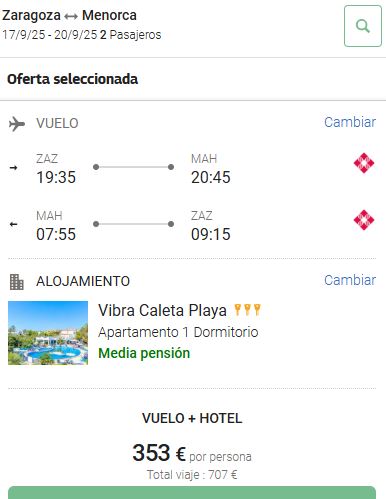Click the 19:35 ZAZ departure time
This screenshot has width=386, height=499.
pos(56,177)
